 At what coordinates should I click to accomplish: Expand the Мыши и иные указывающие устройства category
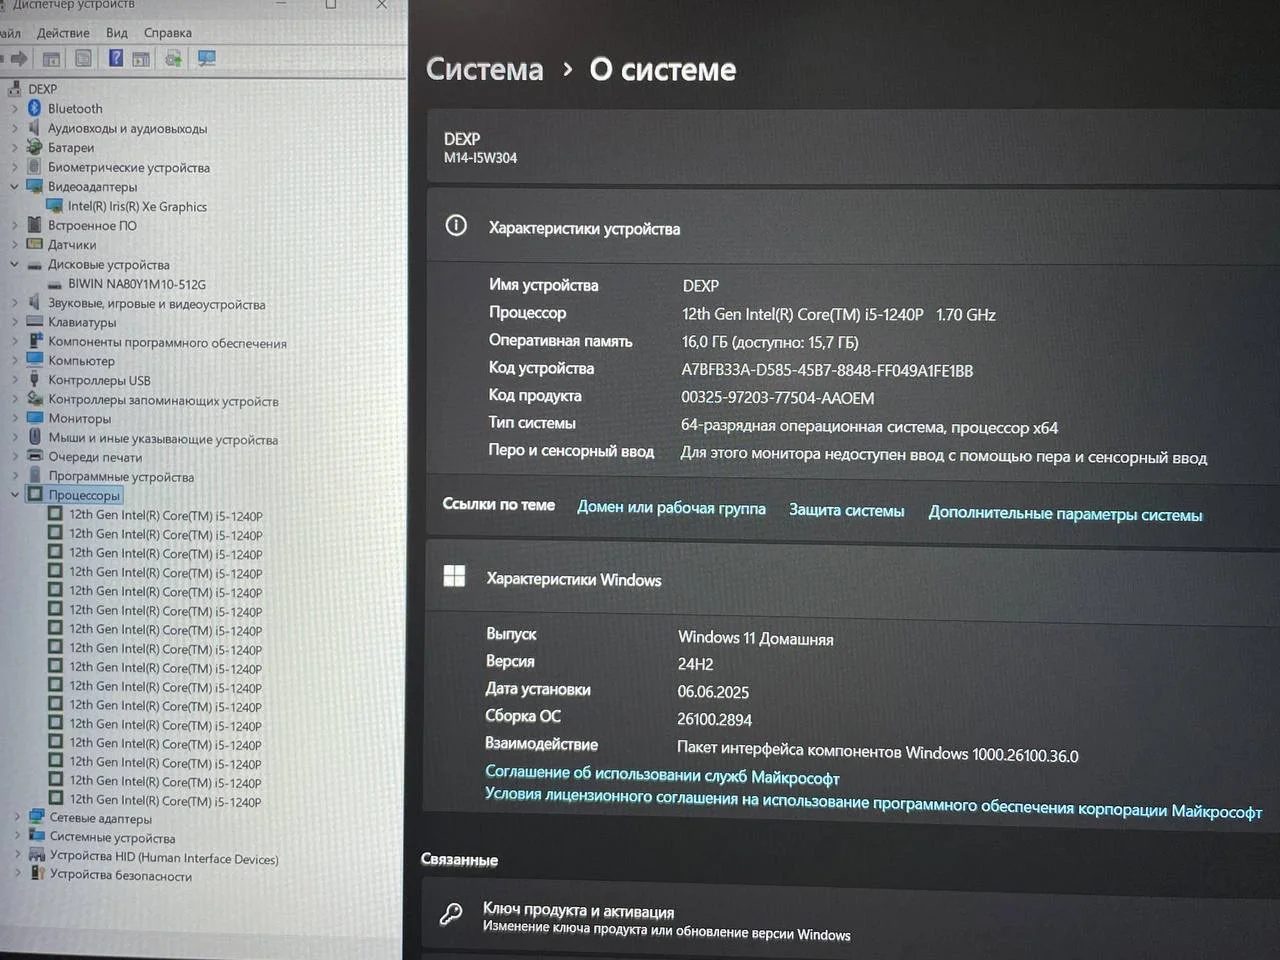(14, 438)
